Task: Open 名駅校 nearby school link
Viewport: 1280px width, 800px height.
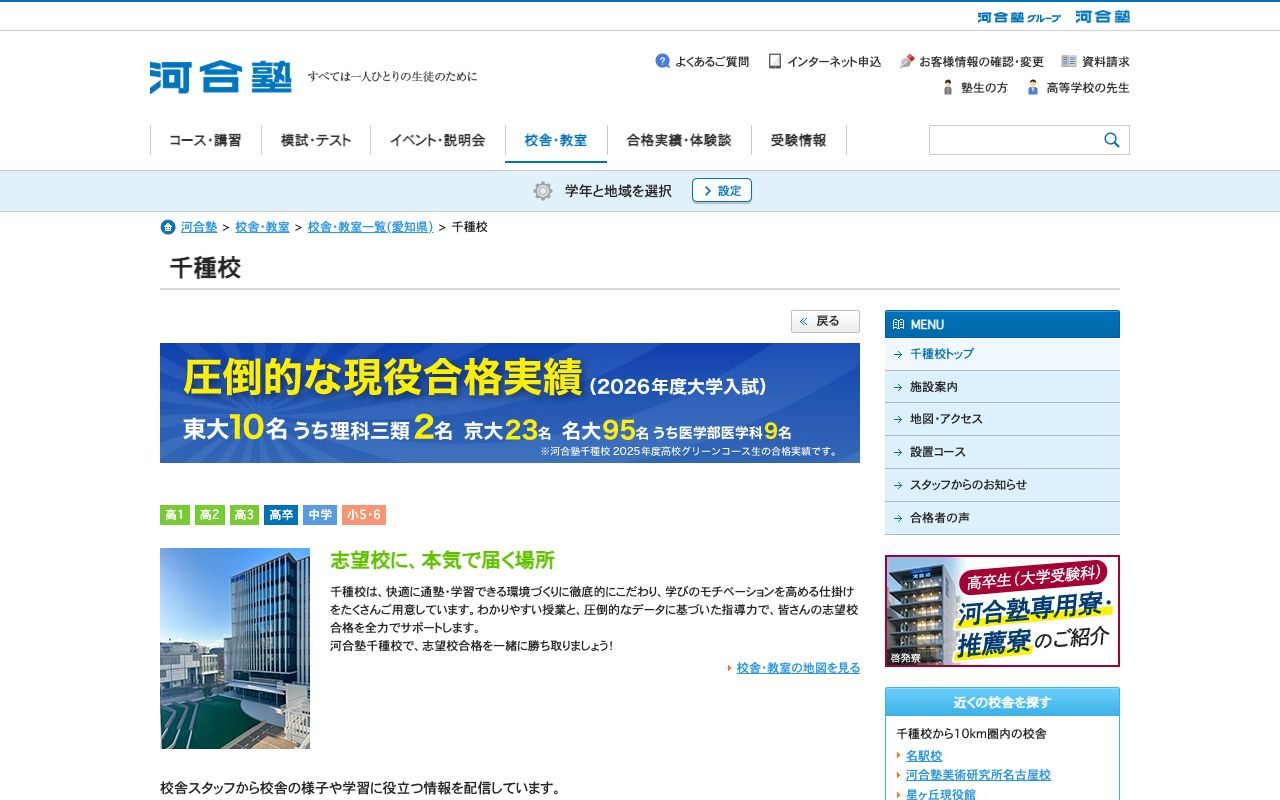Action: tap(924, 756)
